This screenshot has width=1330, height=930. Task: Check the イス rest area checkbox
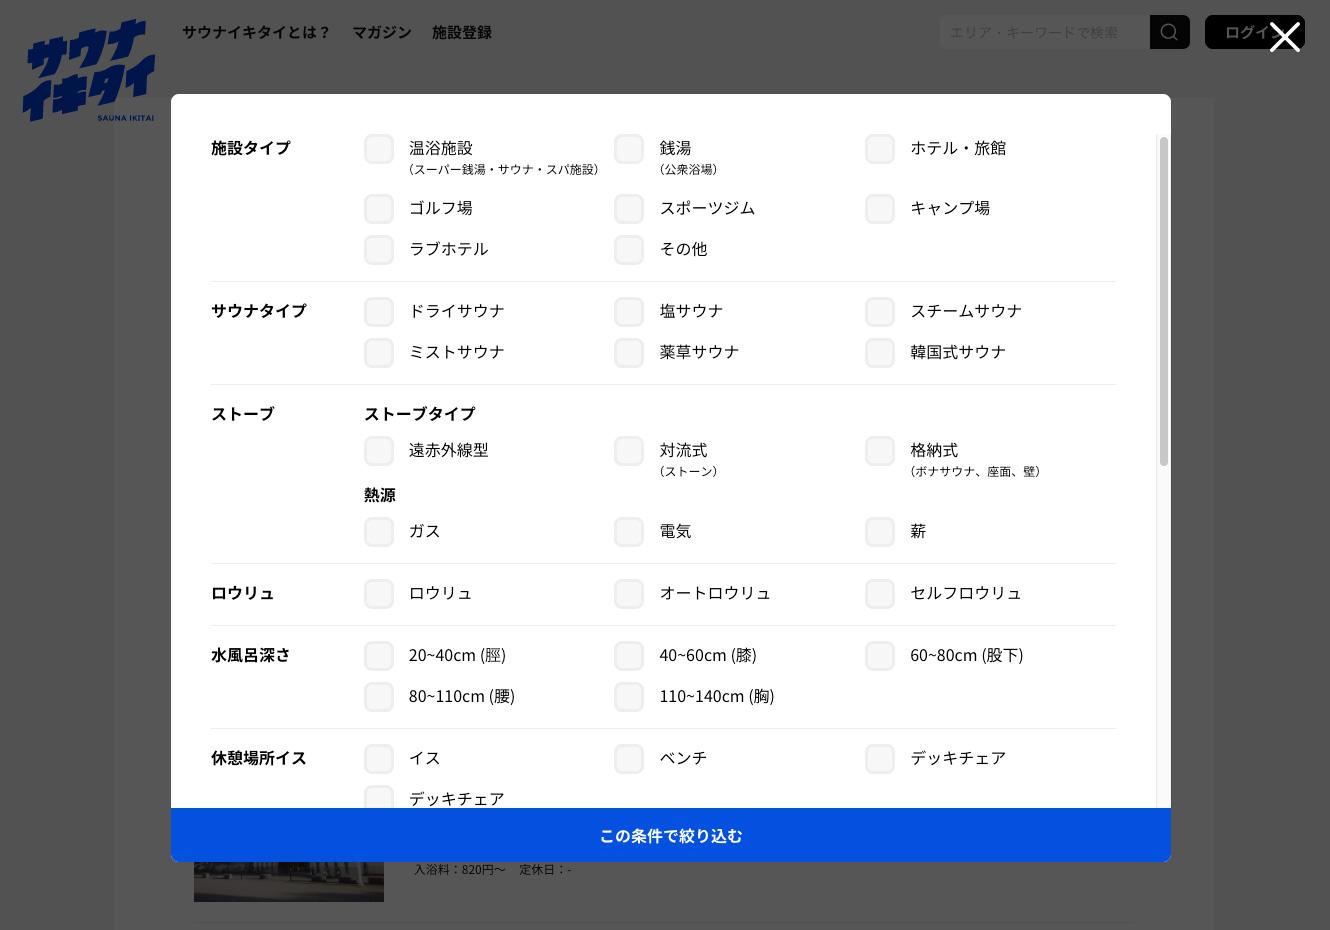(x=379, y=759)
